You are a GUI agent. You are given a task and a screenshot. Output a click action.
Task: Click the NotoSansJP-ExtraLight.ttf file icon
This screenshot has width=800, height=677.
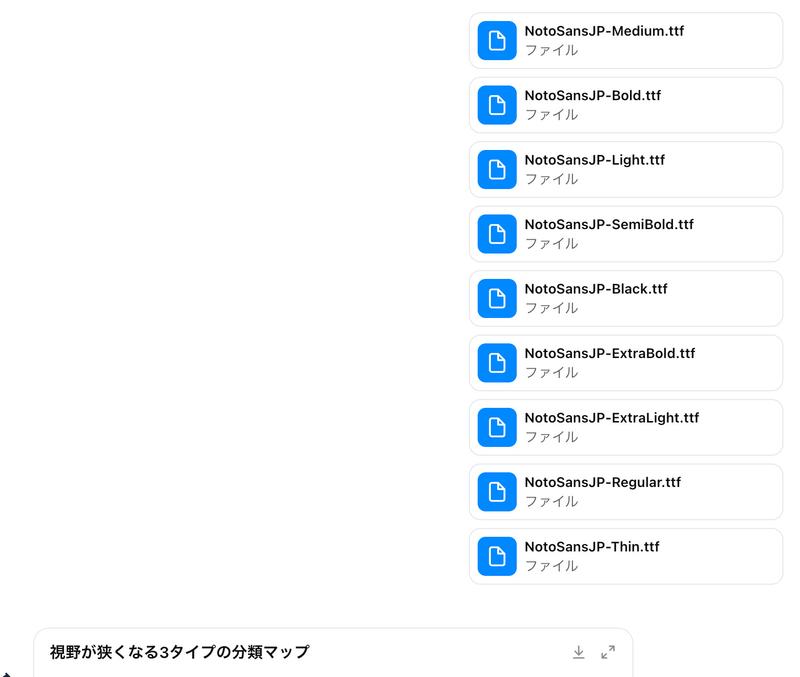[x=497, y=427]
